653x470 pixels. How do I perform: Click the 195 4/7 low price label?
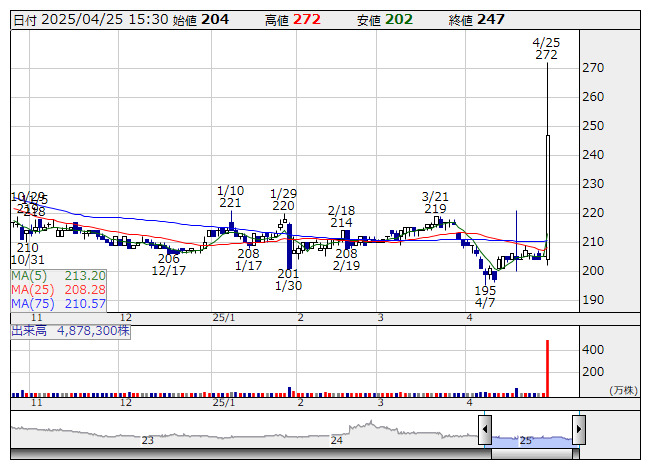point(485,296)
